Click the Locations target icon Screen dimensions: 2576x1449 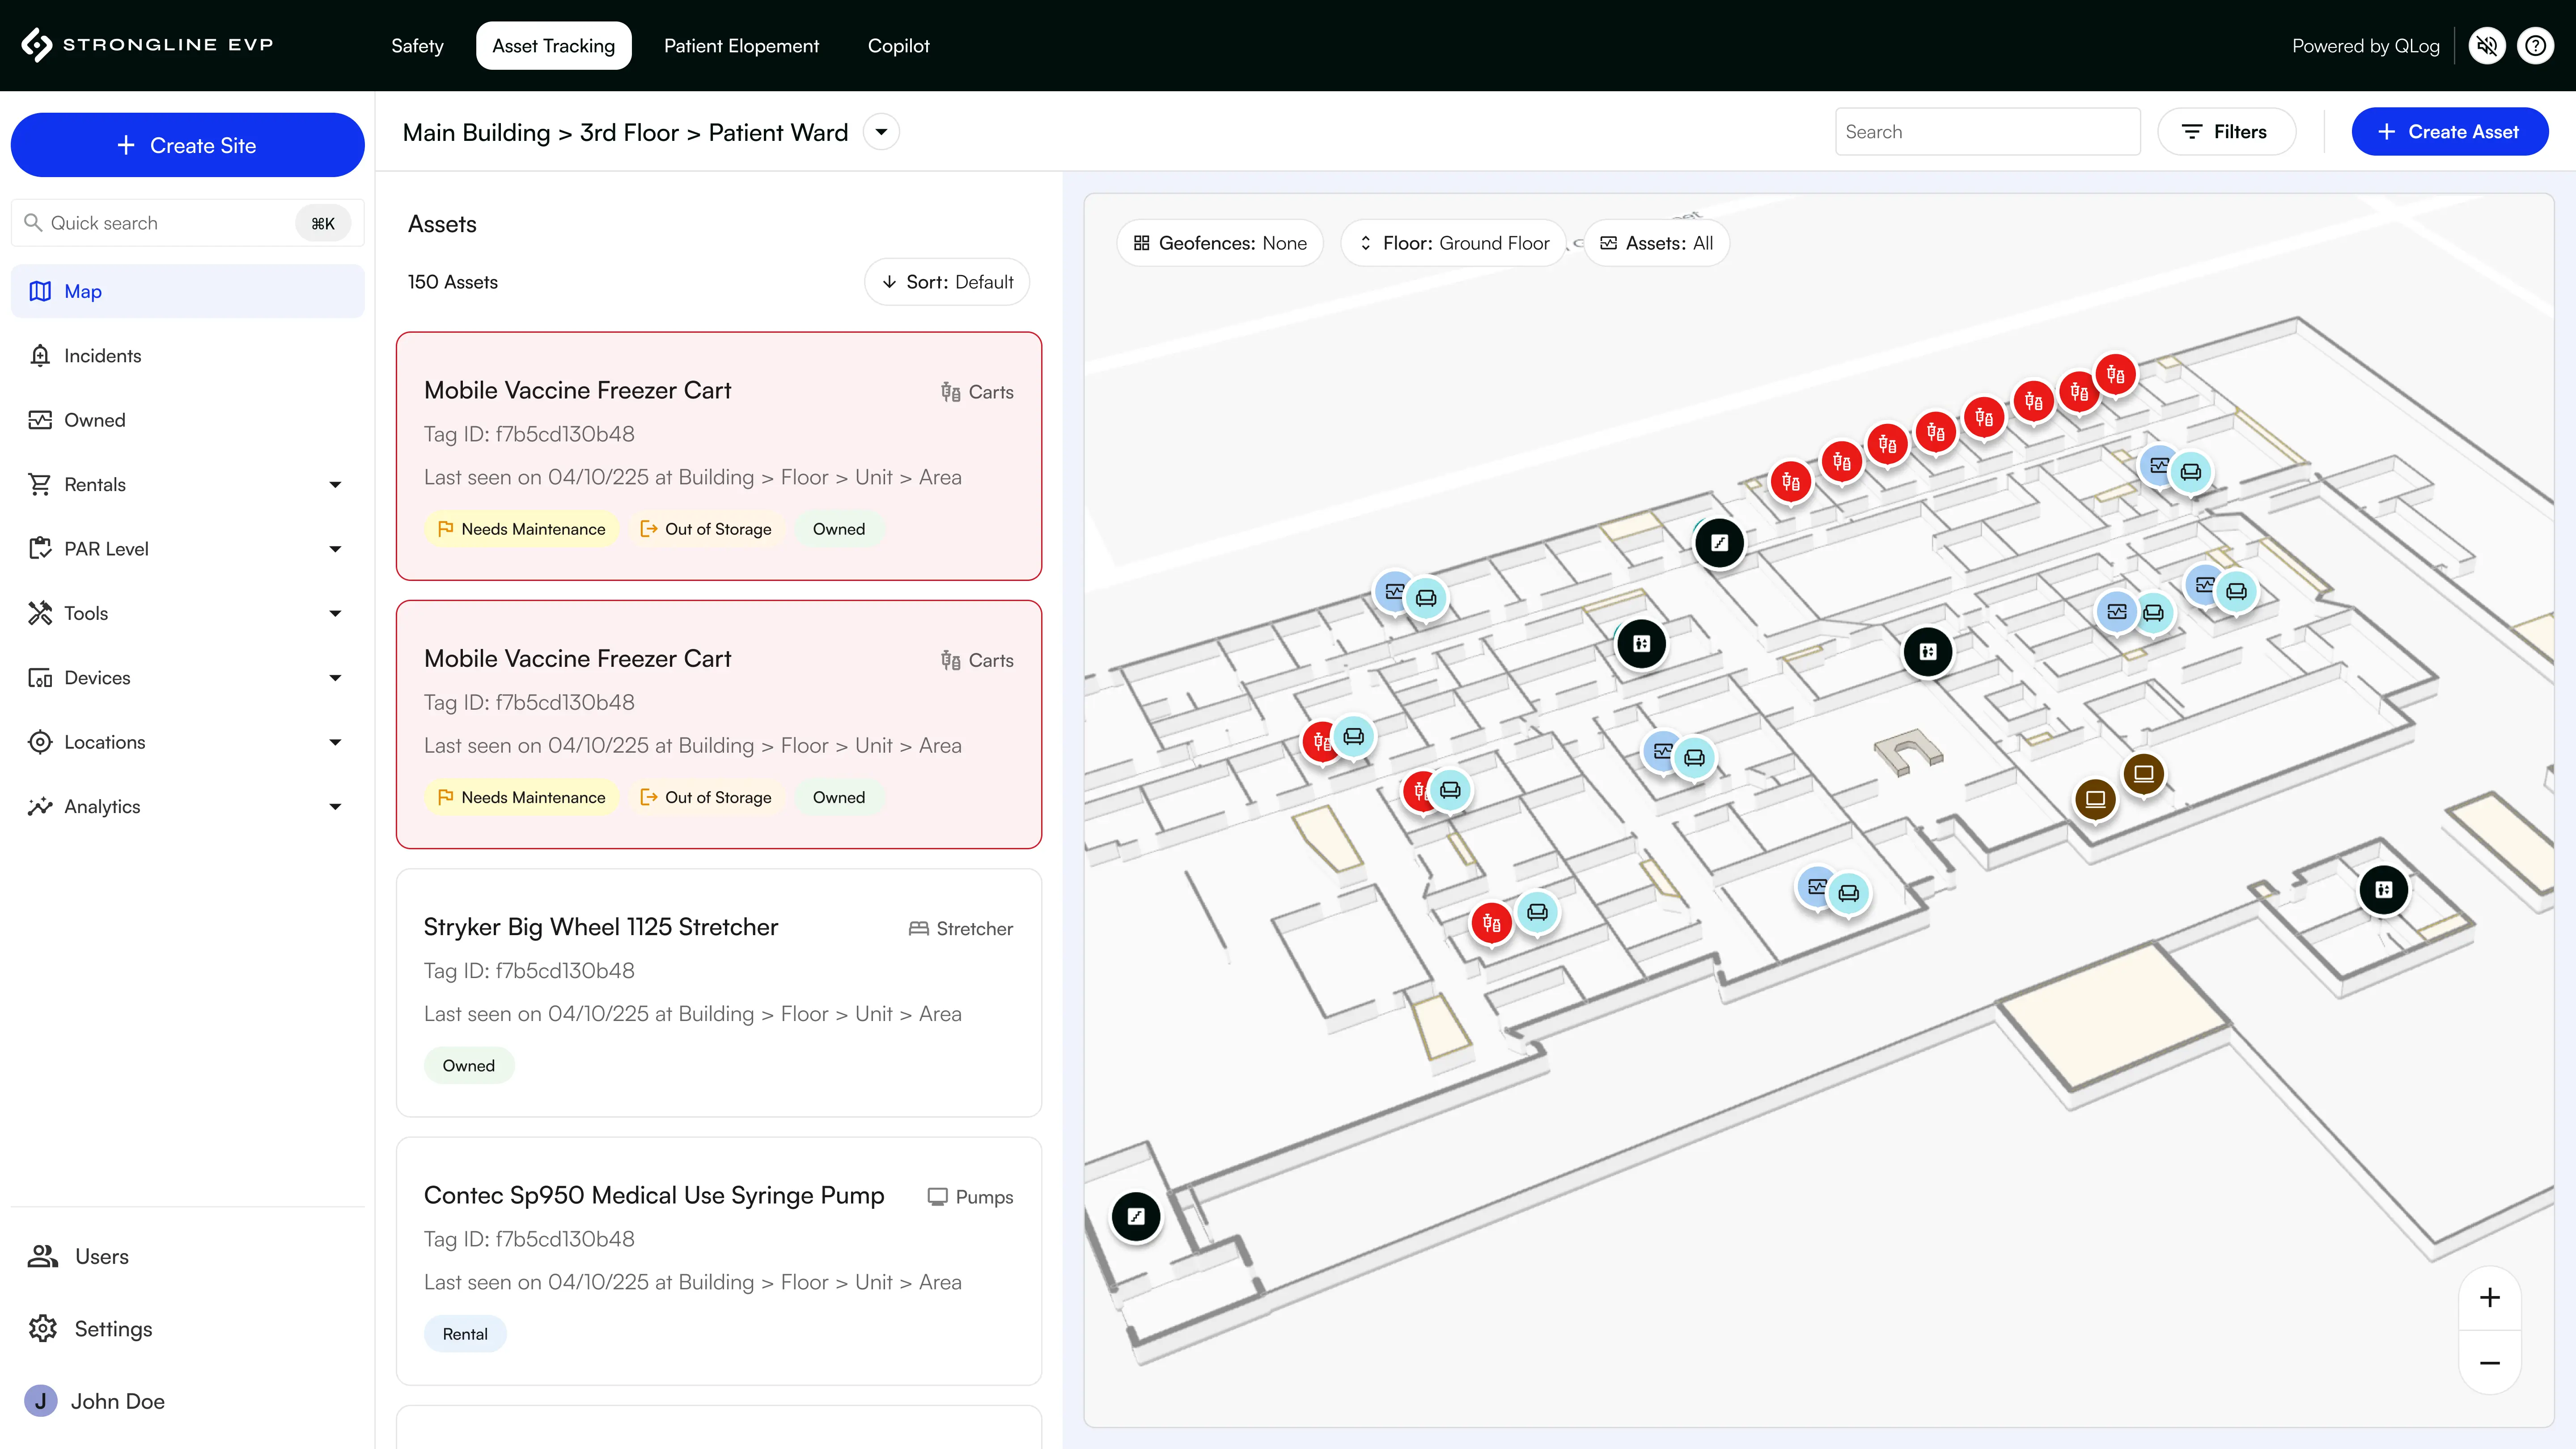(40, 742)
